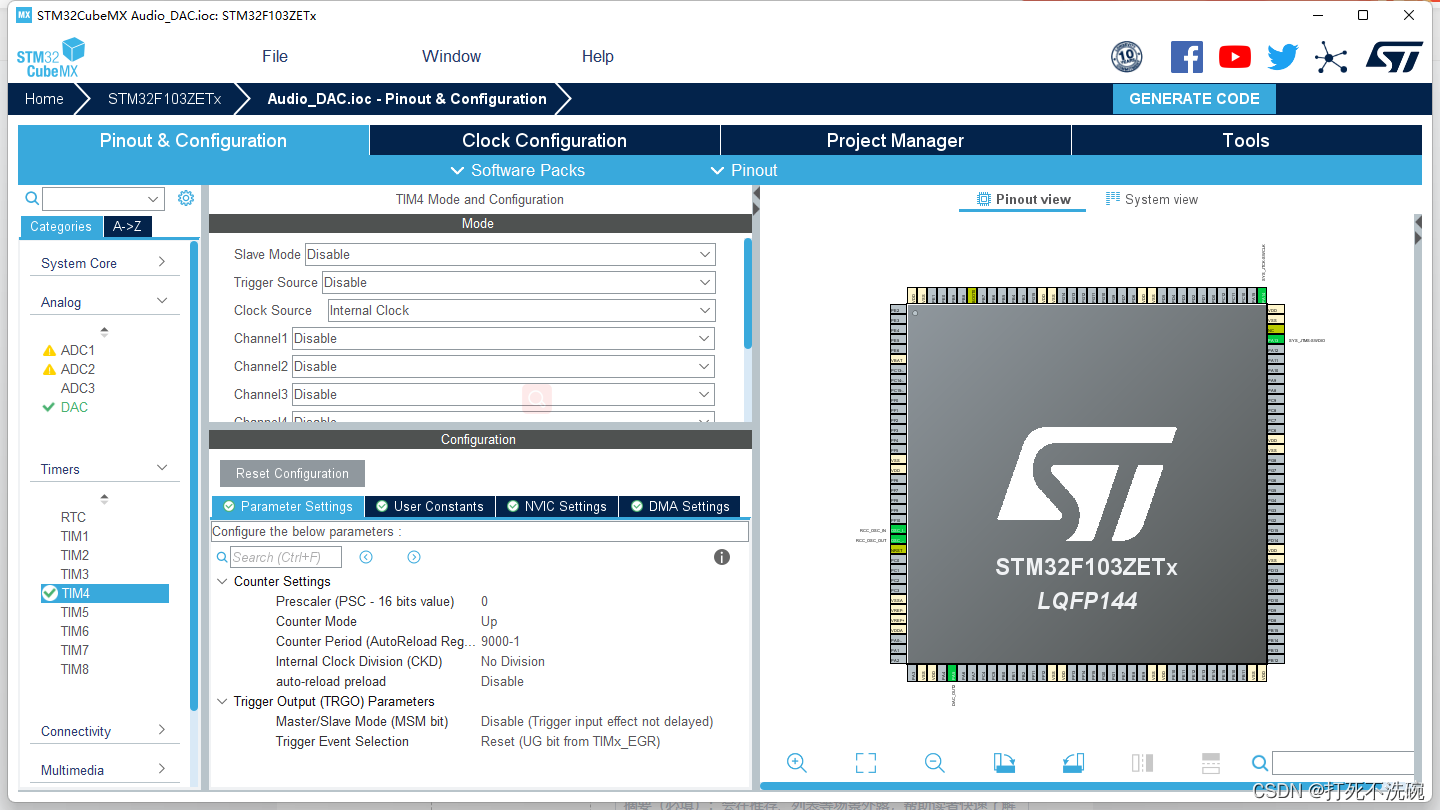Click GENERATE CODE button
This screenshot has height=810, width=1440.
(x=1194, y=99)
